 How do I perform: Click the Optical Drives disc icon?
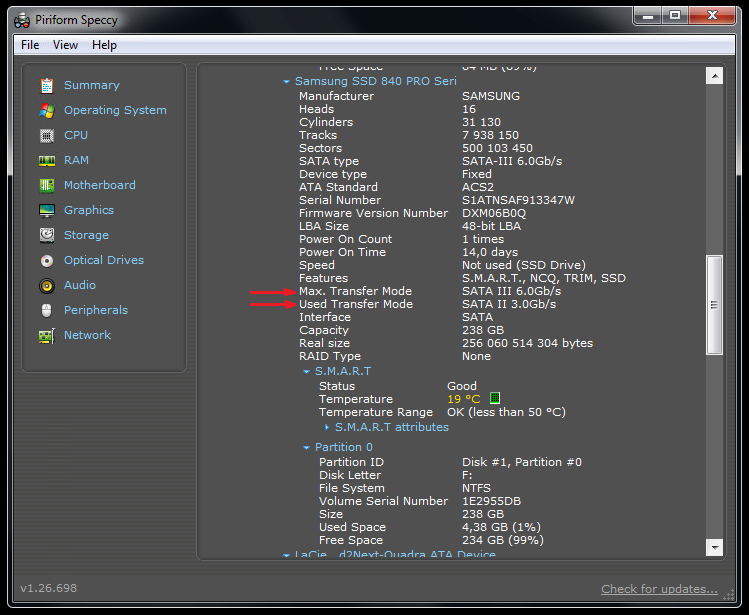pos(47,260)
